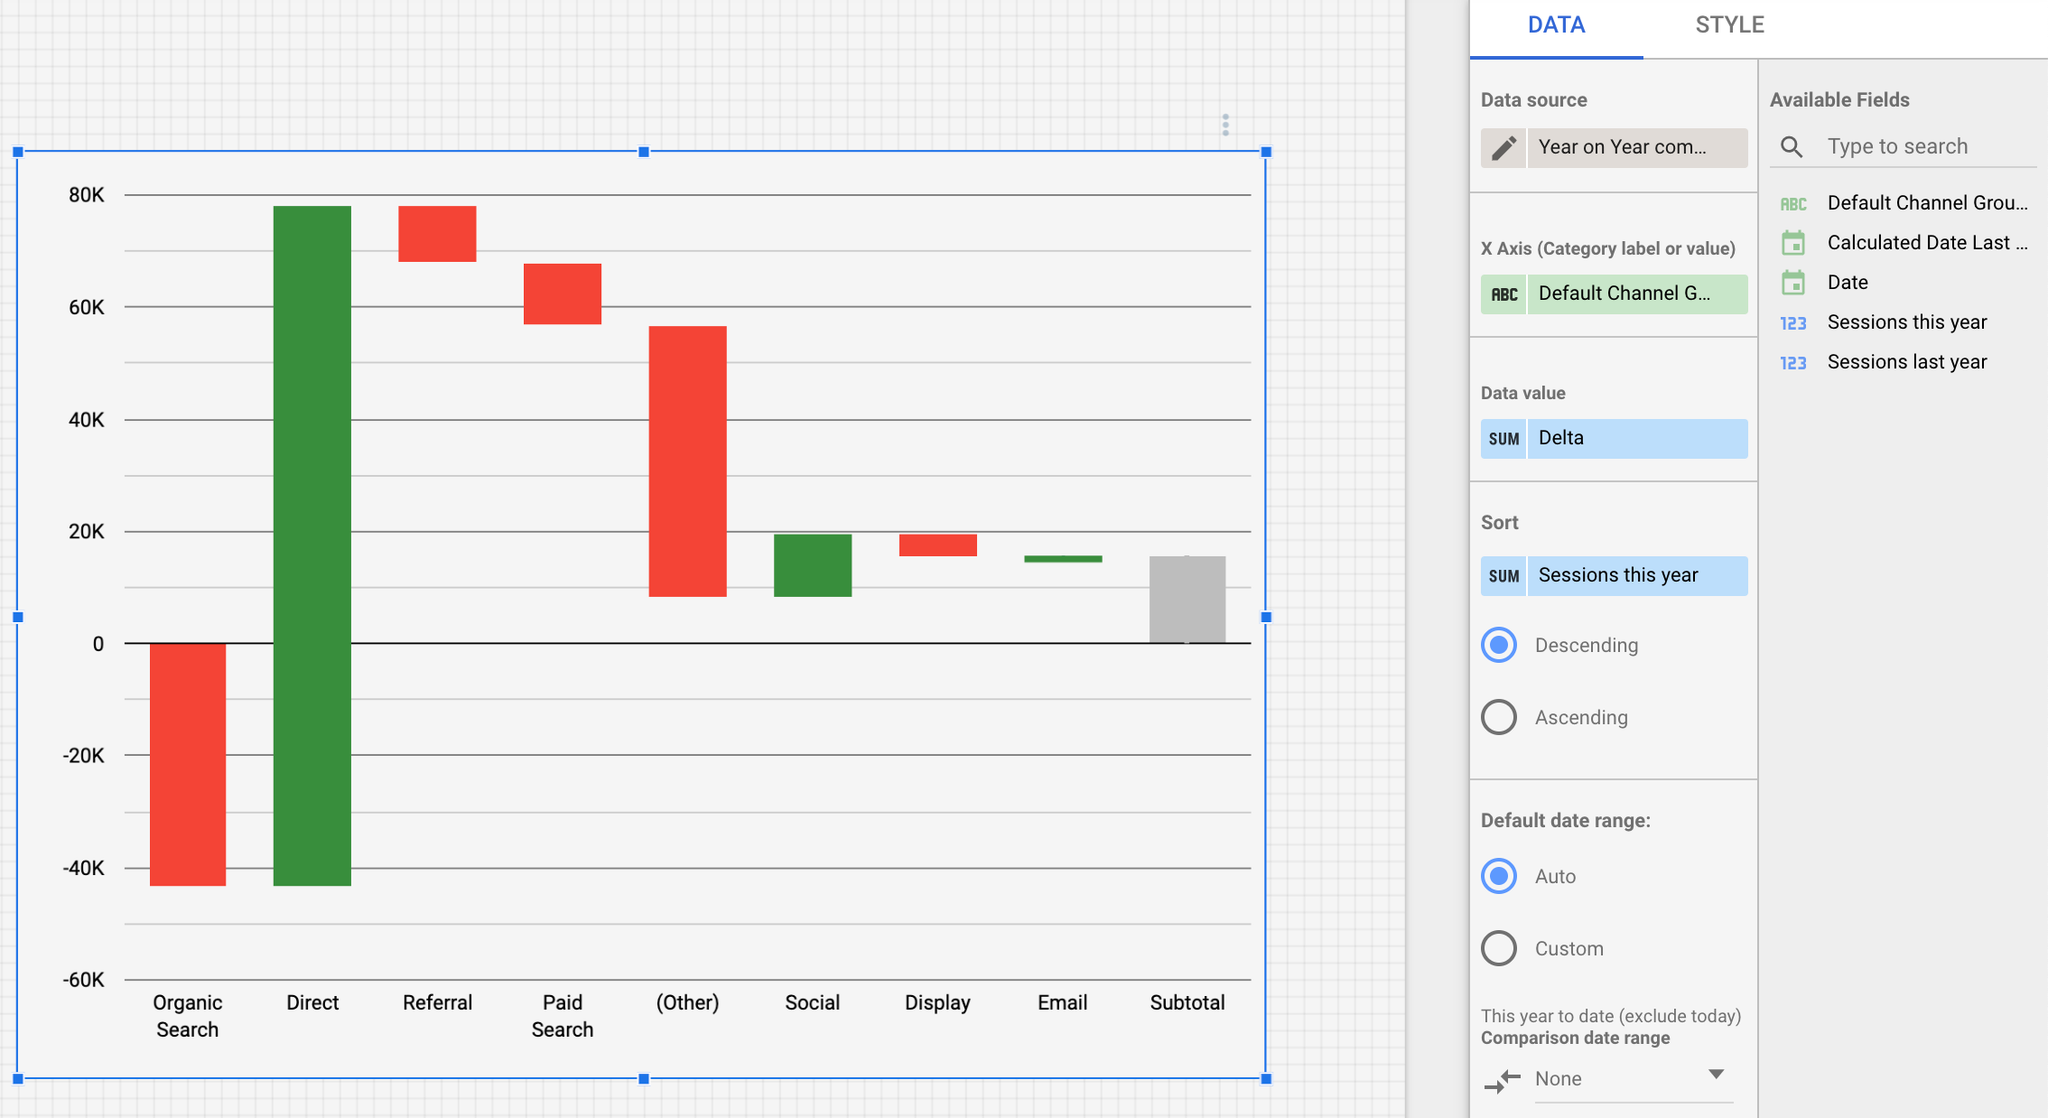Click the calendar icon beside the Date field
The height and width of the screenshot is (1118, 2048).
1793,283
